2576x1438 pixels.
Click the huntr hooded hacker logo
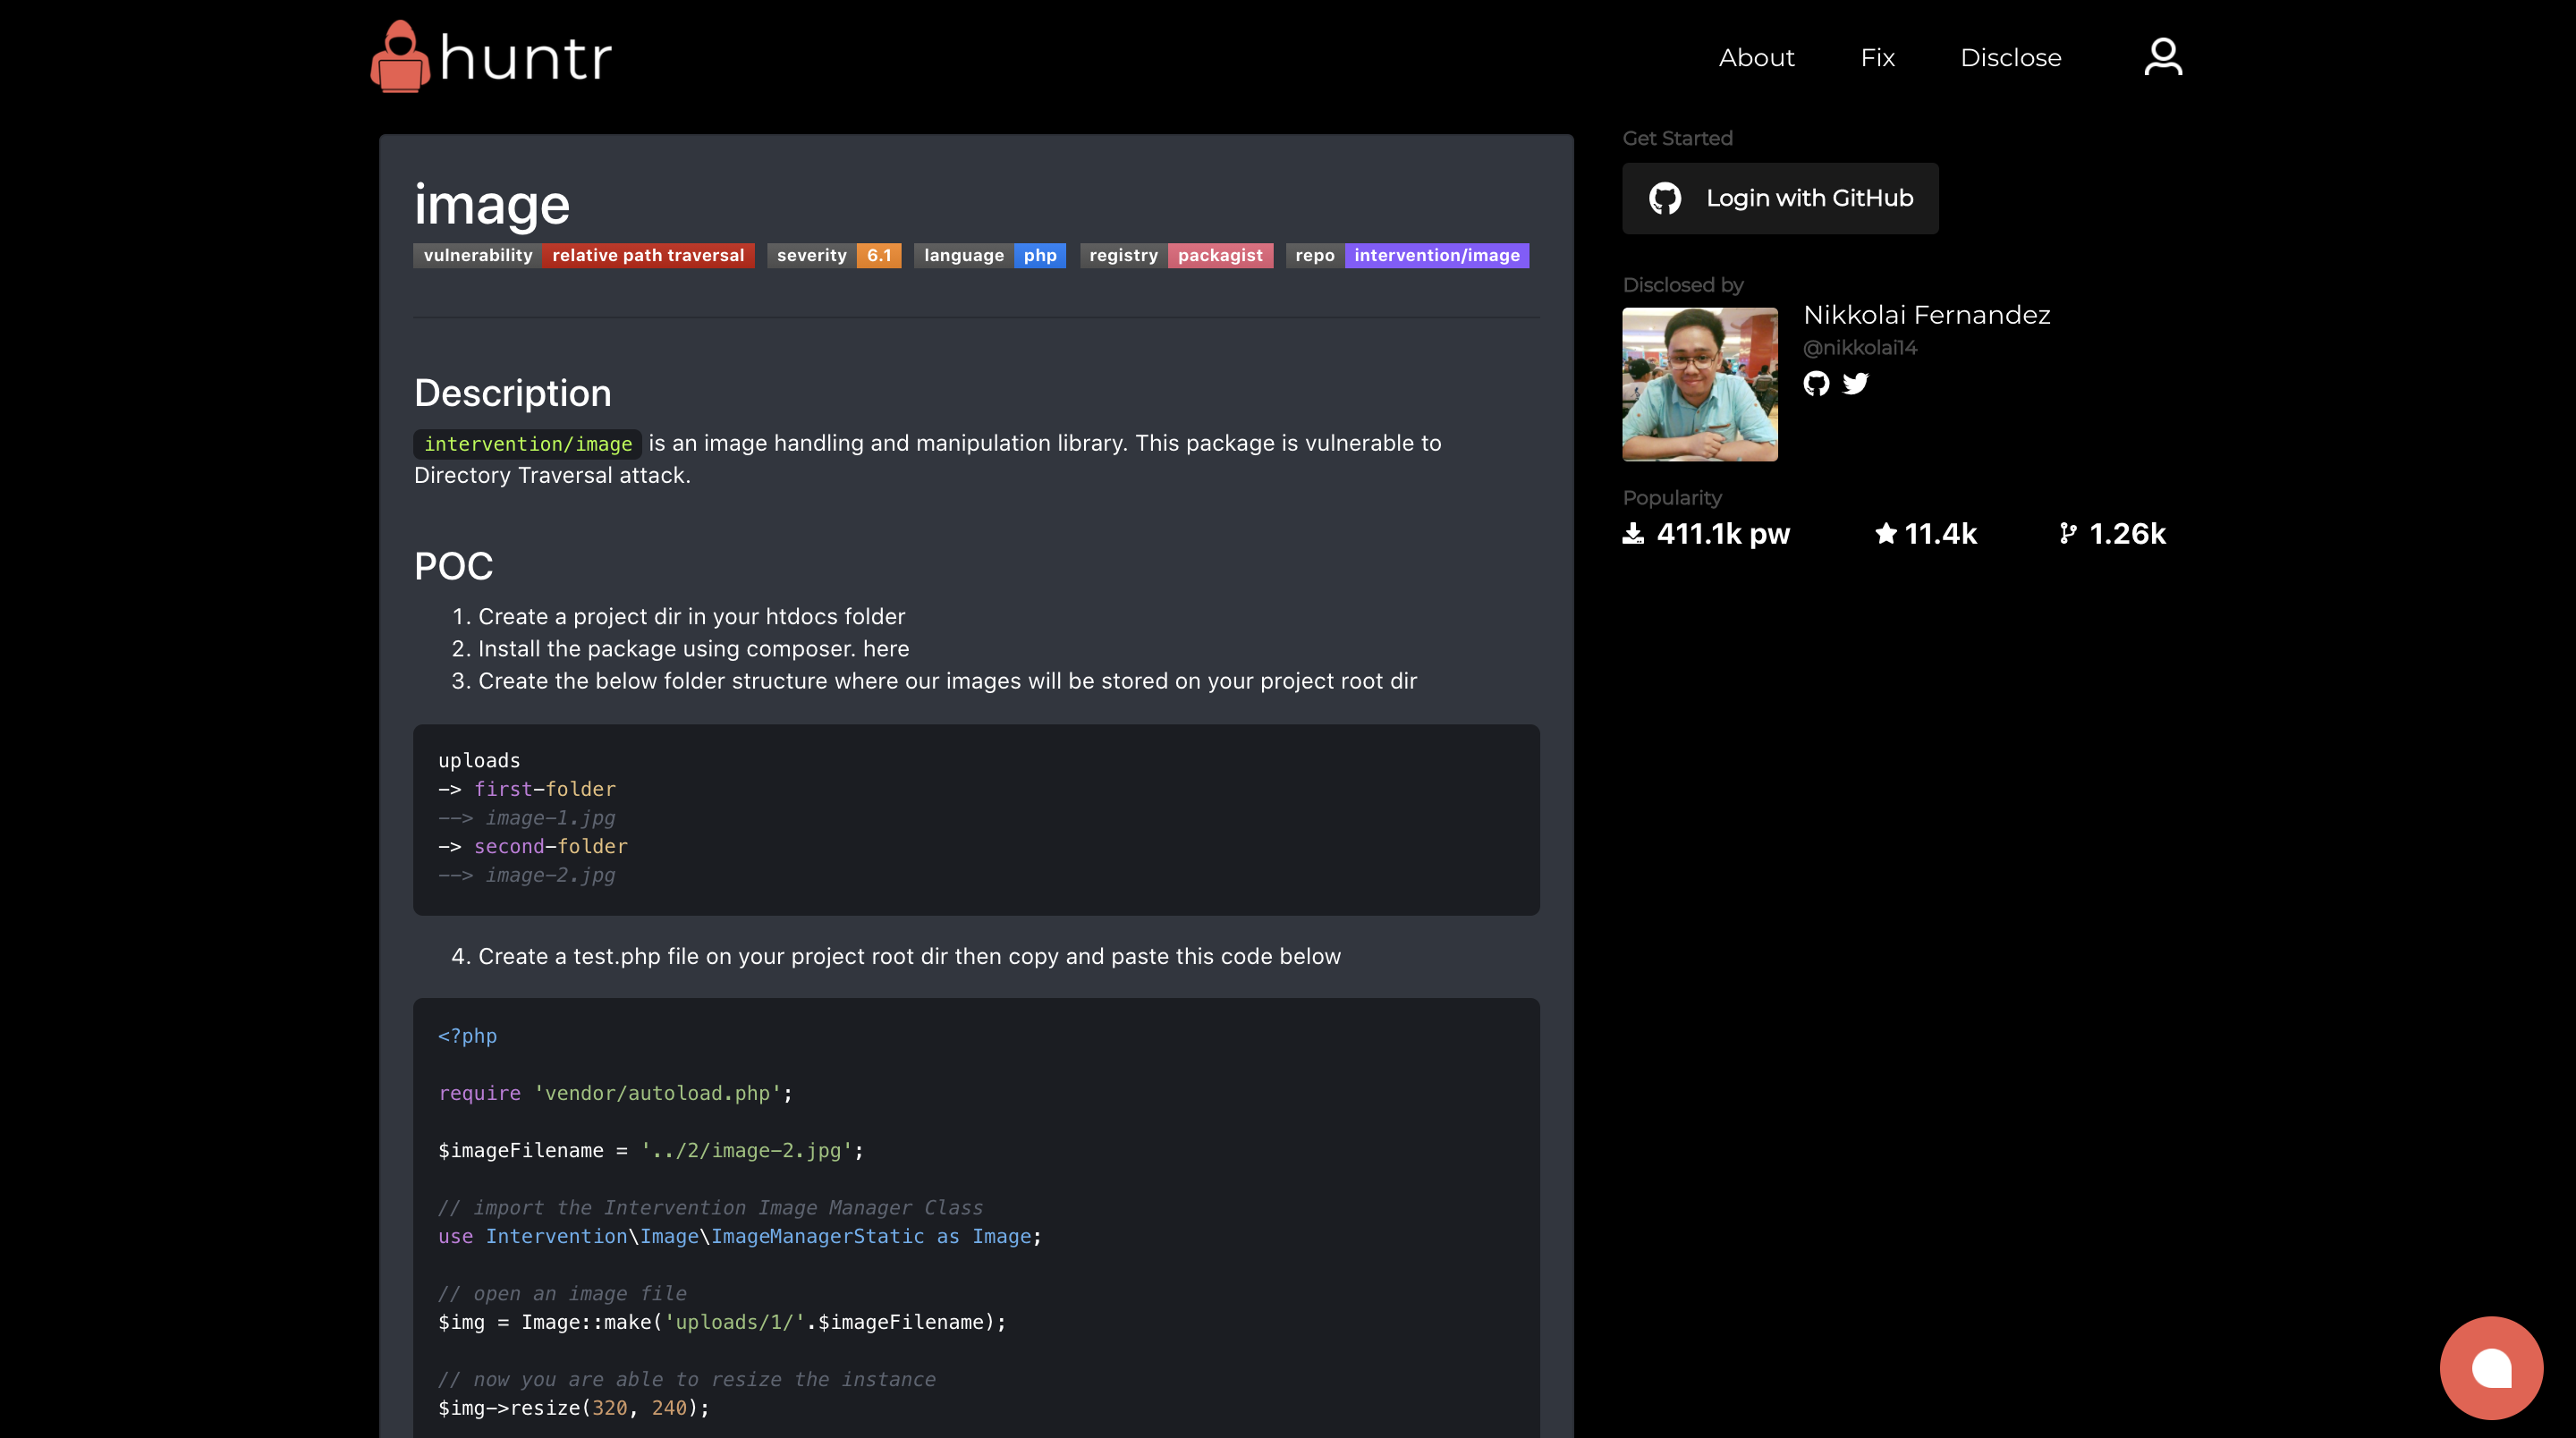(x=400, y=58)
